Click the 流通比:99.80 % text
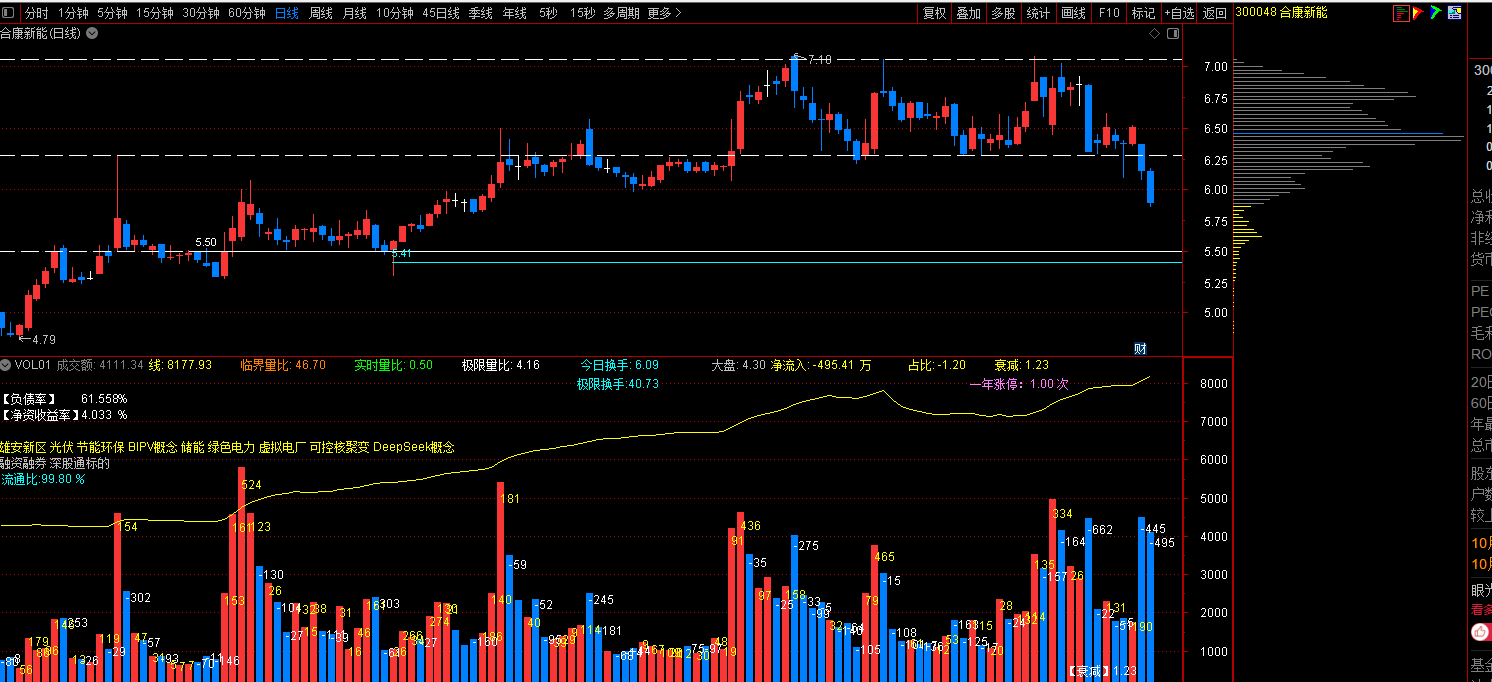 pos(43,479)
